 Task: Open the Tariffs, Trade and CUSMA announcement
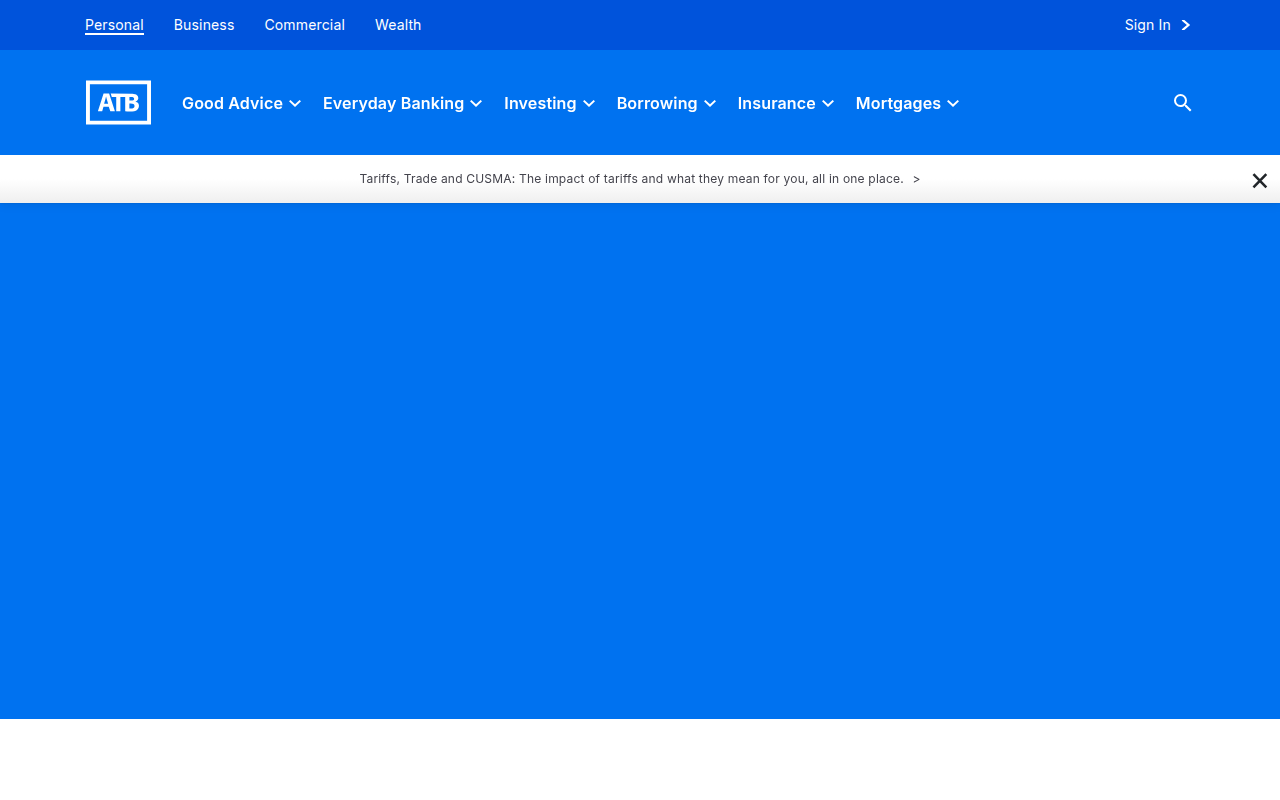pos(639,179)
